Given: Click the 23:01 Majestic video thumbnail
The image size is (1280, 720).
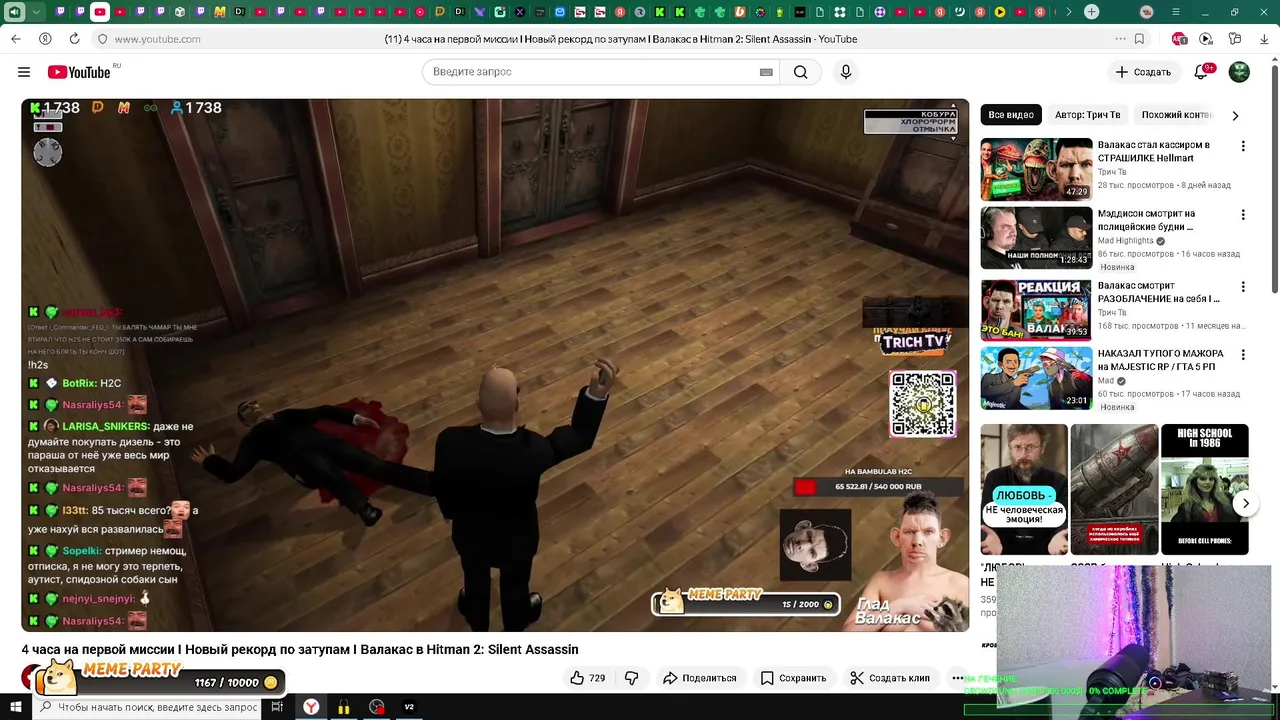Looking at the screenshot, I should [1036, 377].
